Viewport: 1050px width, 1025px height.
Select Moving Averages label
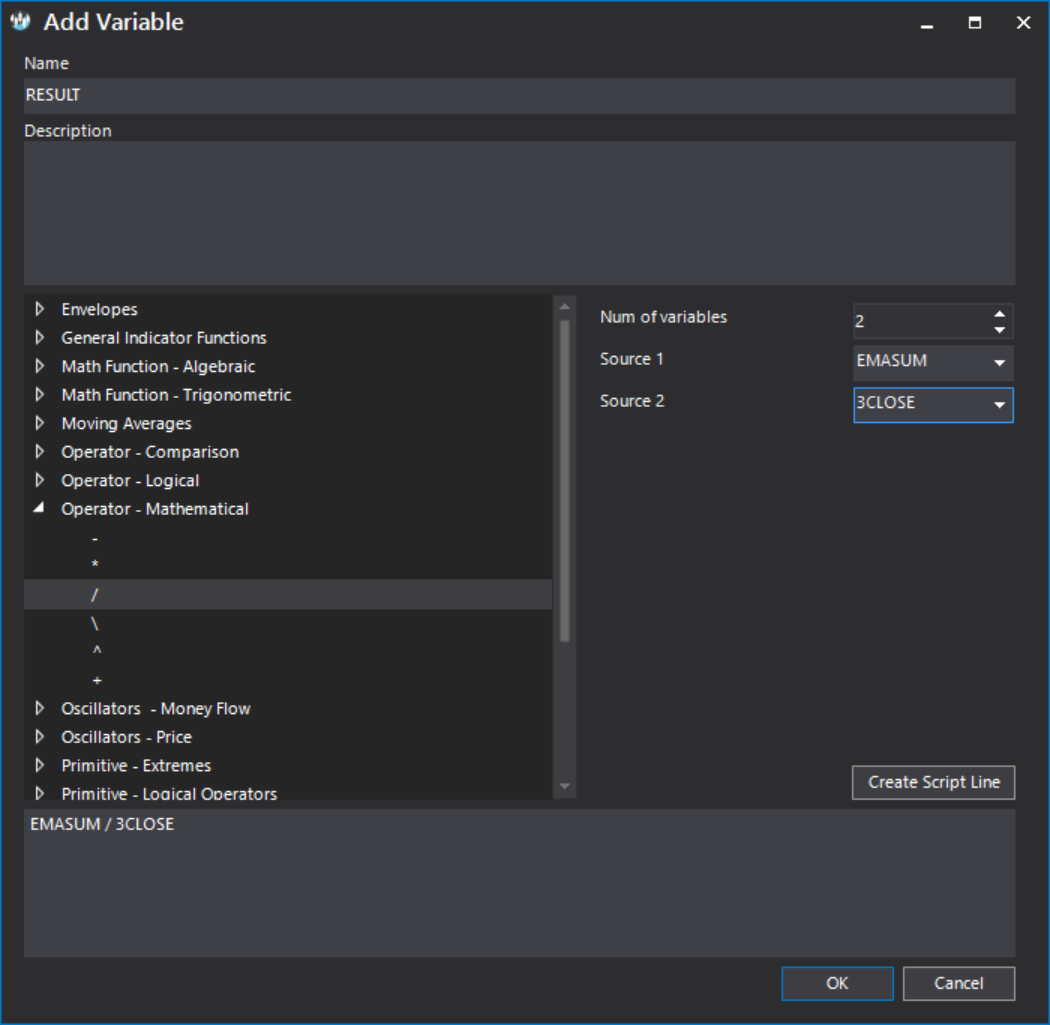(x=127, y=424)
